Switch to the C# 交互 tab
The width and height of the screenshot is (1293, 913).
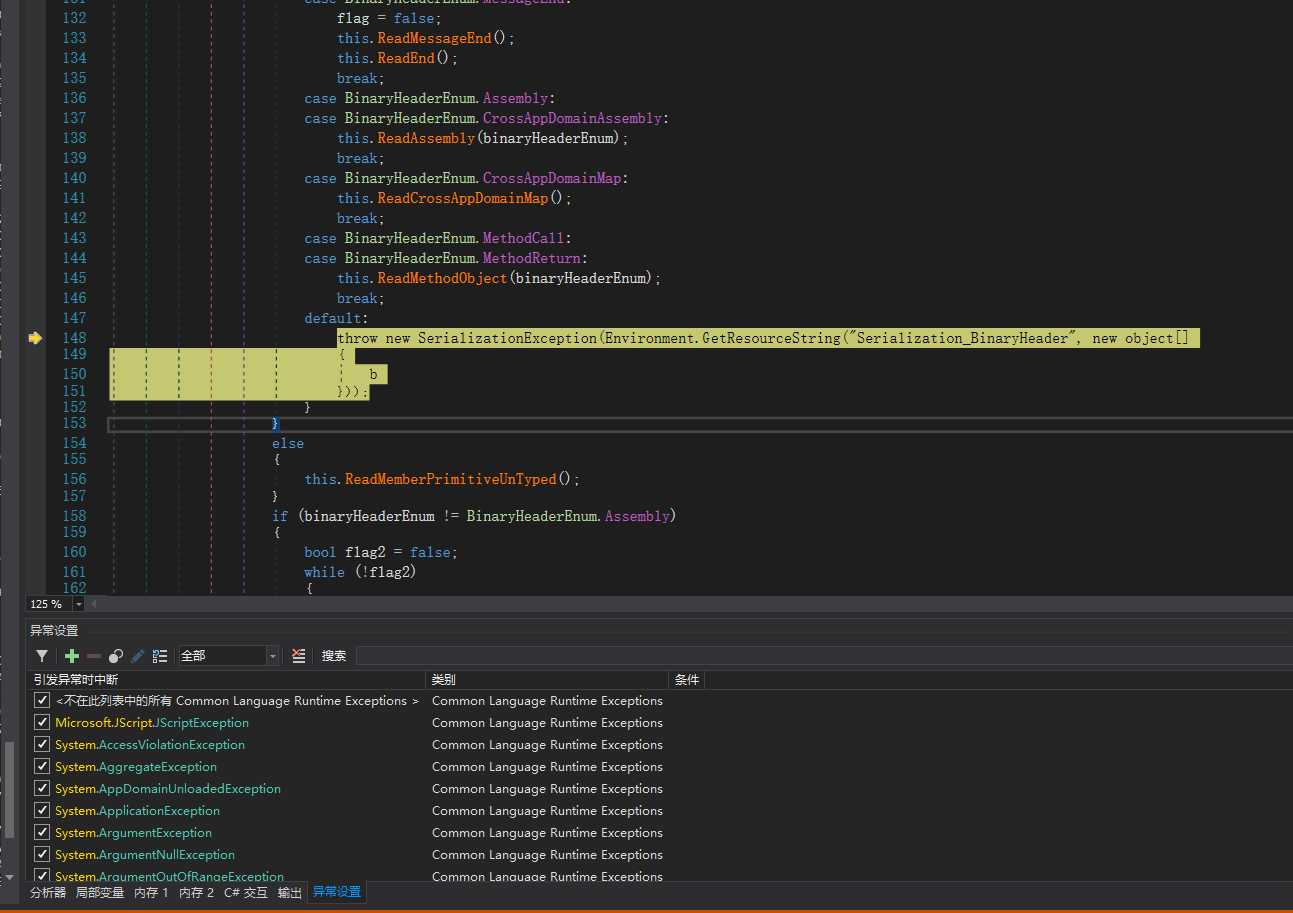[x=246, y=892]
